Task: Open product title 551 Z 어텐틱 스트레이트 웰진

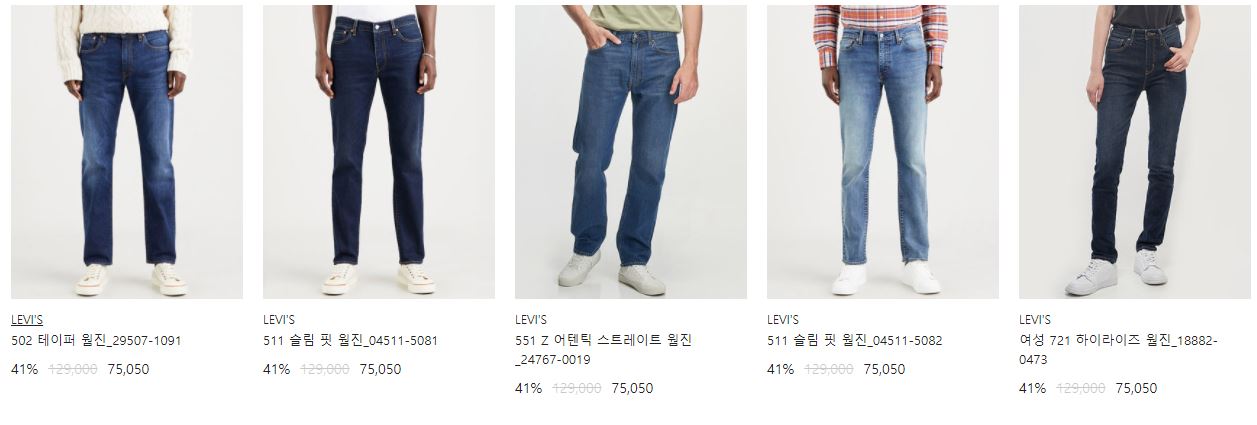Action: tap(603, 350)
